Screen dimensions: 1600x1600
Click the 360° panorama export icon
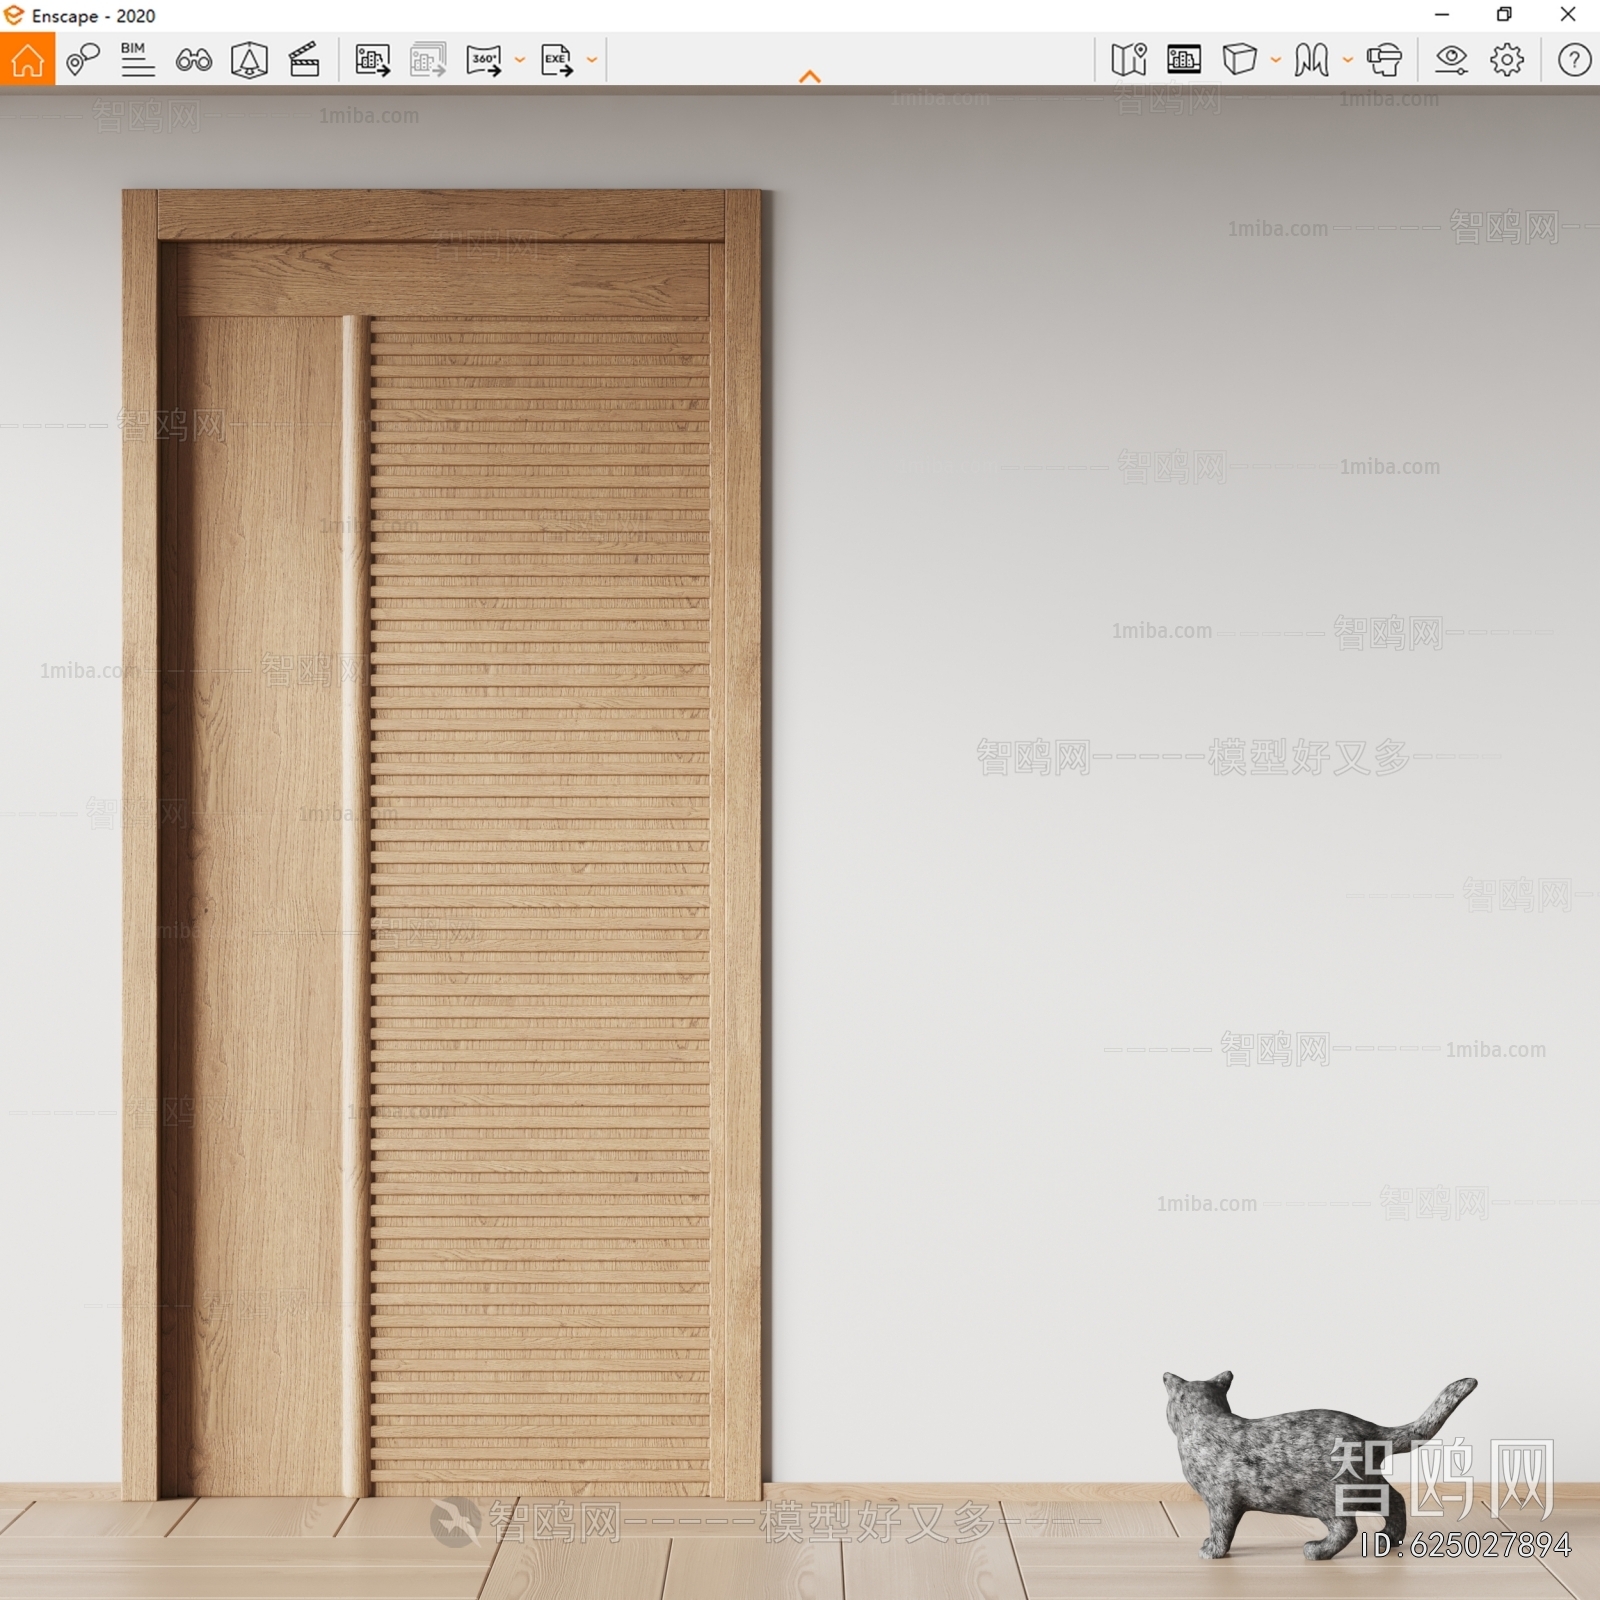[x=484, y=60]
